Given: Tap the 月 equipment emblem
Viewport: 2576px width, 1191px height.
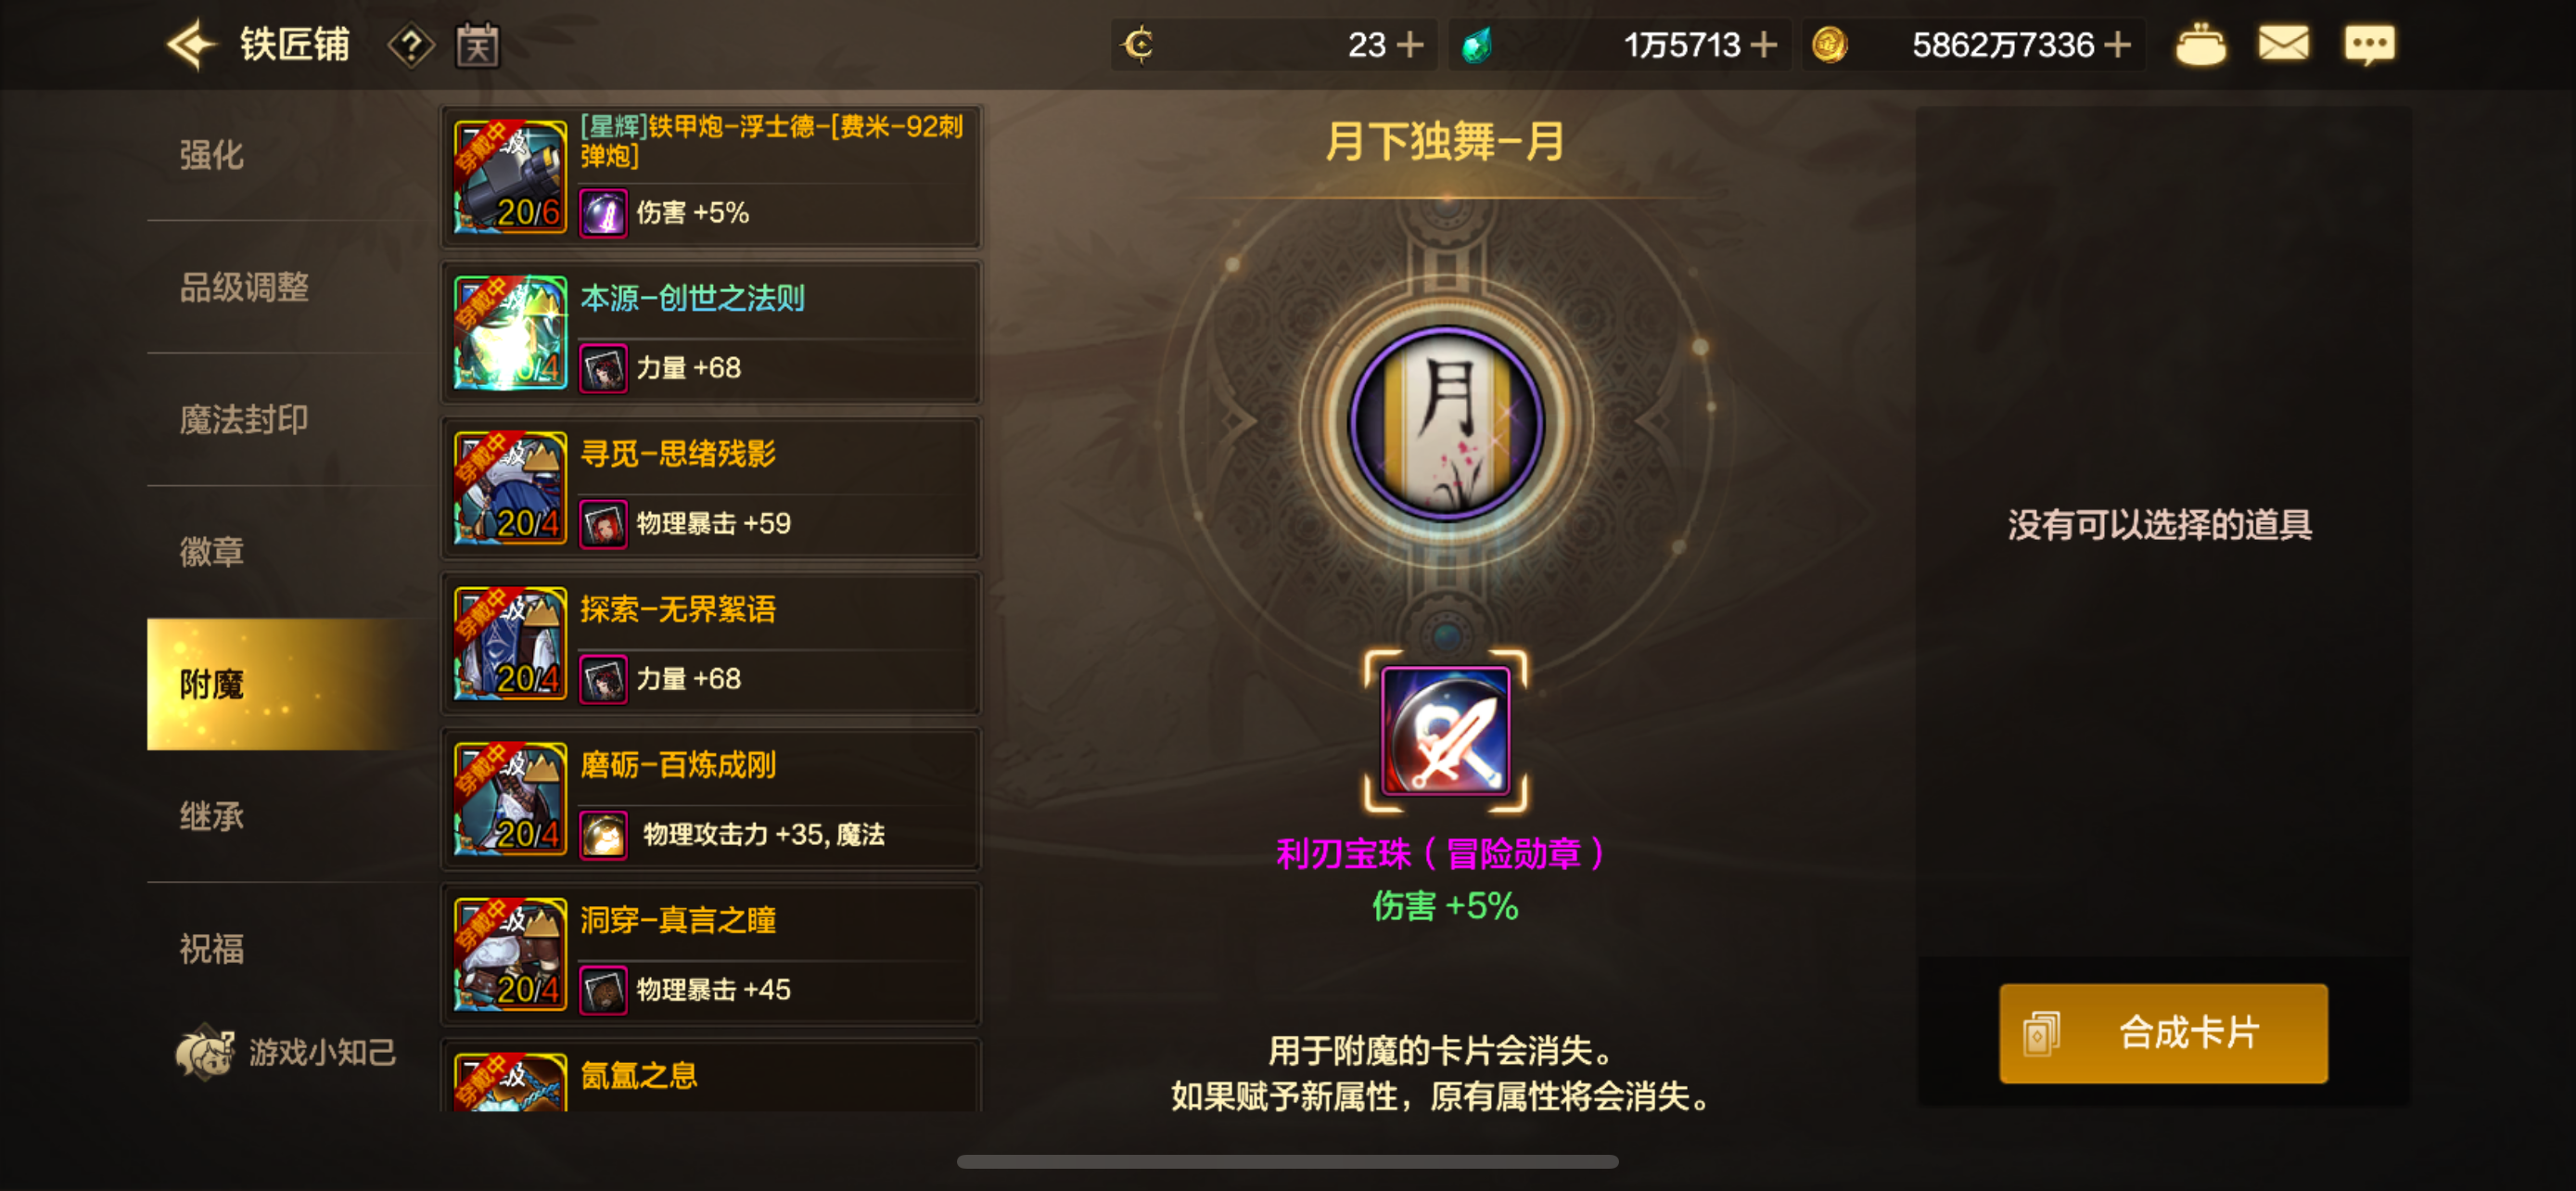Looking at the screenshot, I should [x=1445, y=422].
